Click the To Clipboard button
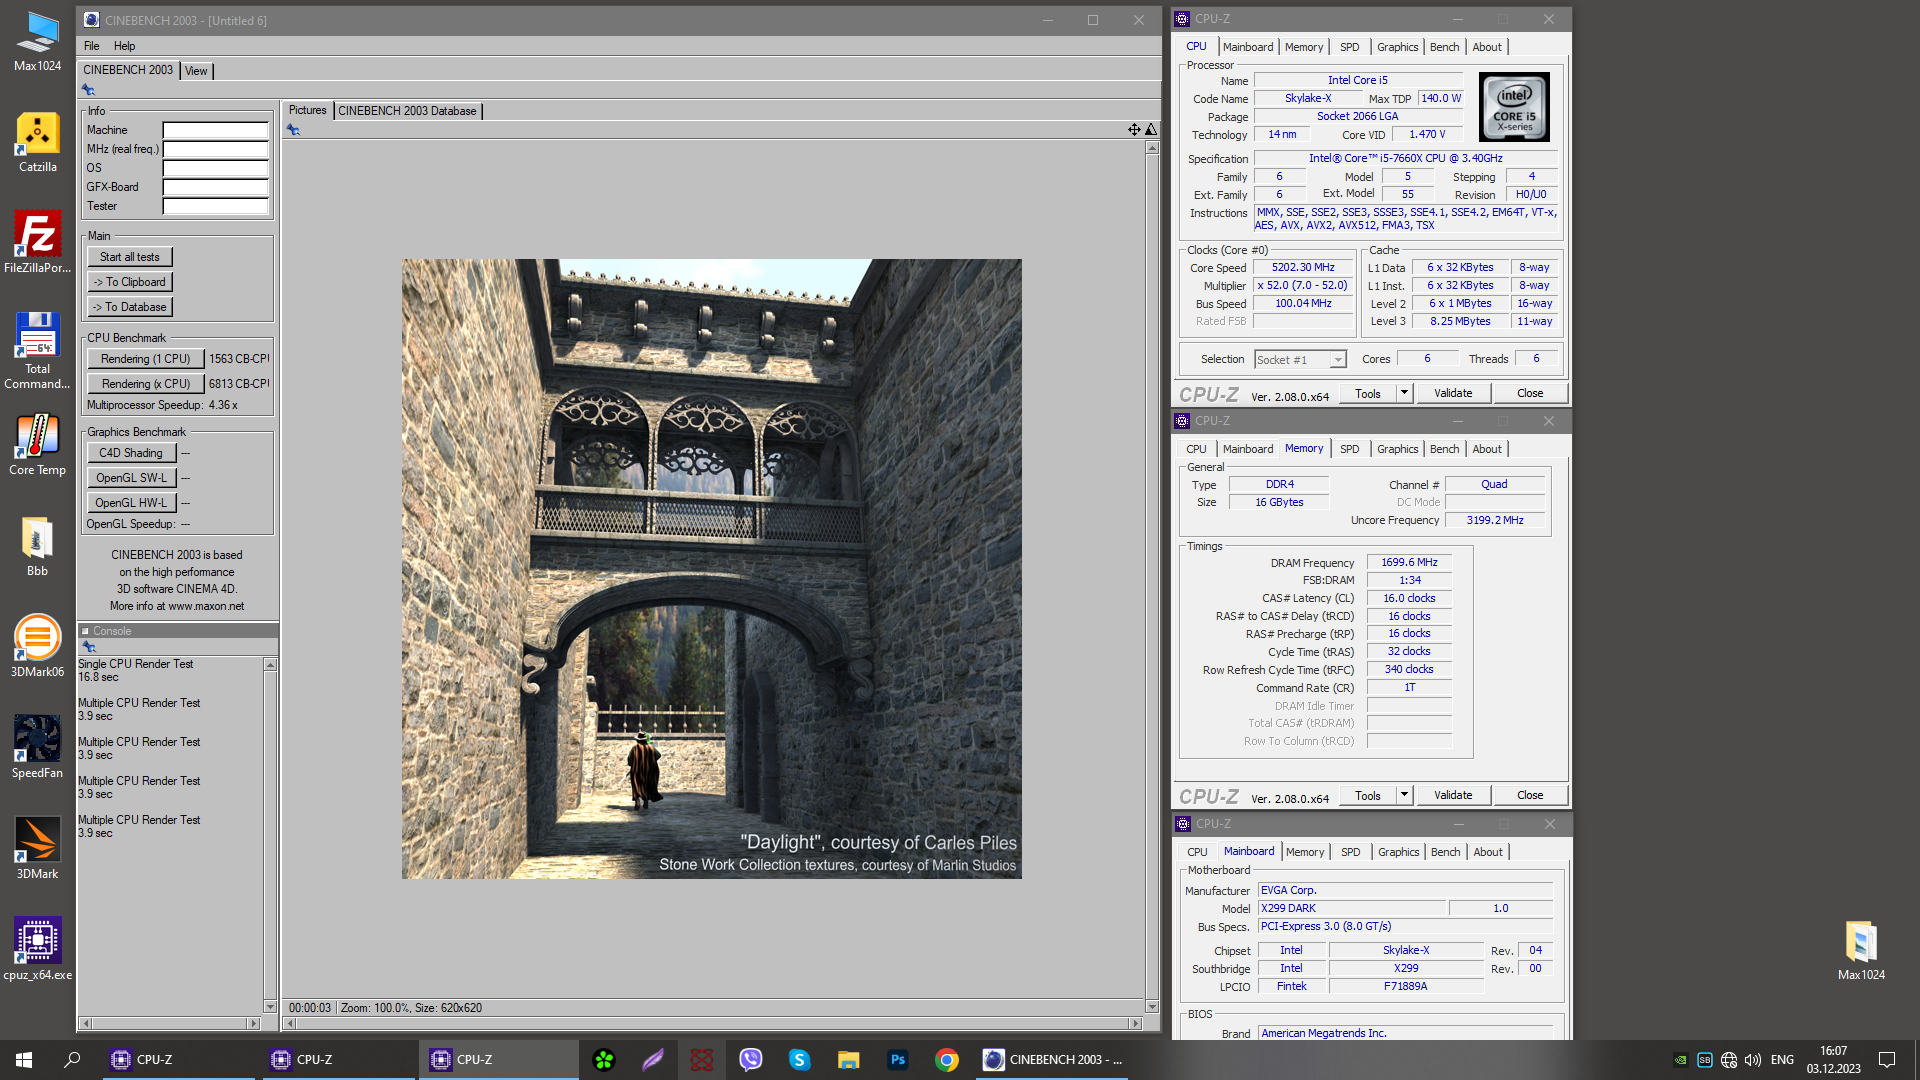The width and height of the screenshot is (1920, 1080). click(130, 282)
